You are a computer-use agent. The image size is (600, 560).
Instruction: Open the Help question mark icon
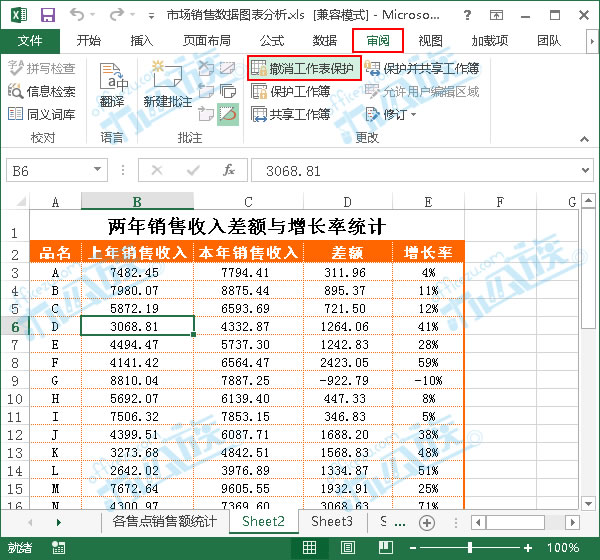(467, 15)
